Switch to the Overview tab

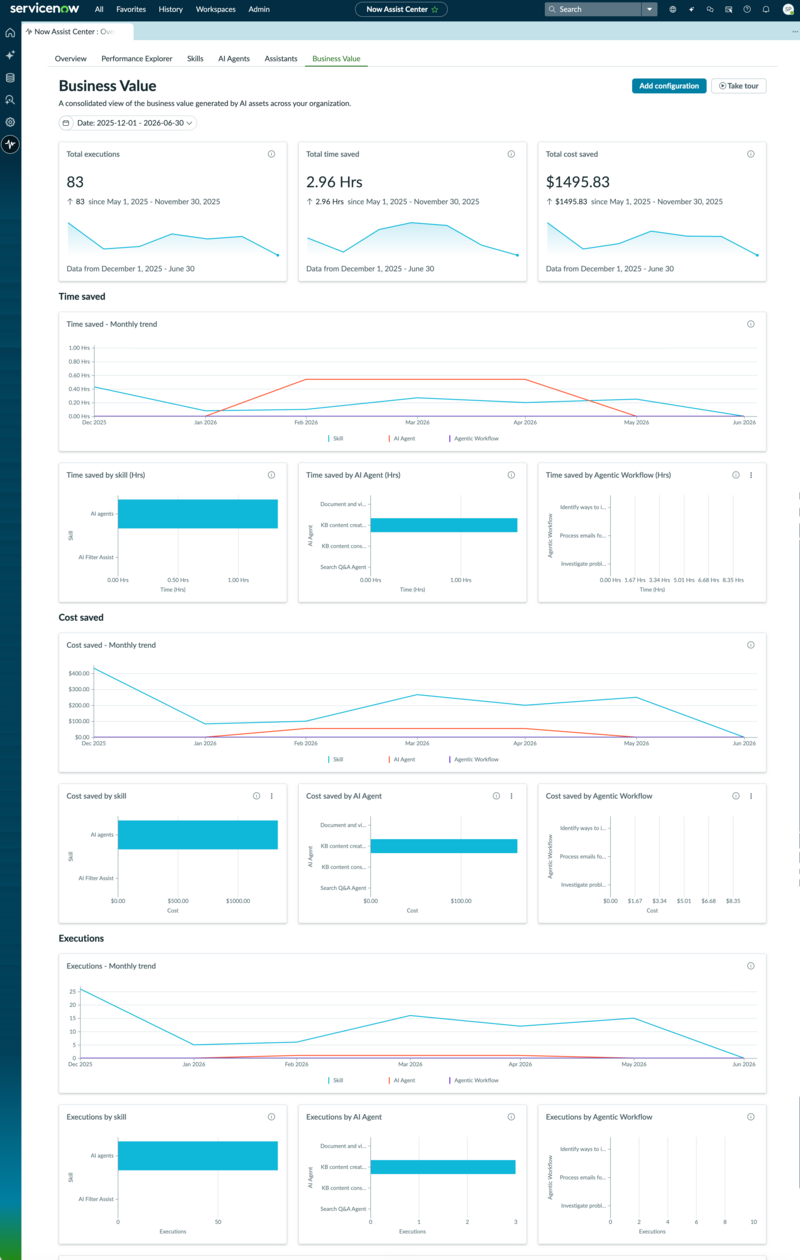click(70, 59)
